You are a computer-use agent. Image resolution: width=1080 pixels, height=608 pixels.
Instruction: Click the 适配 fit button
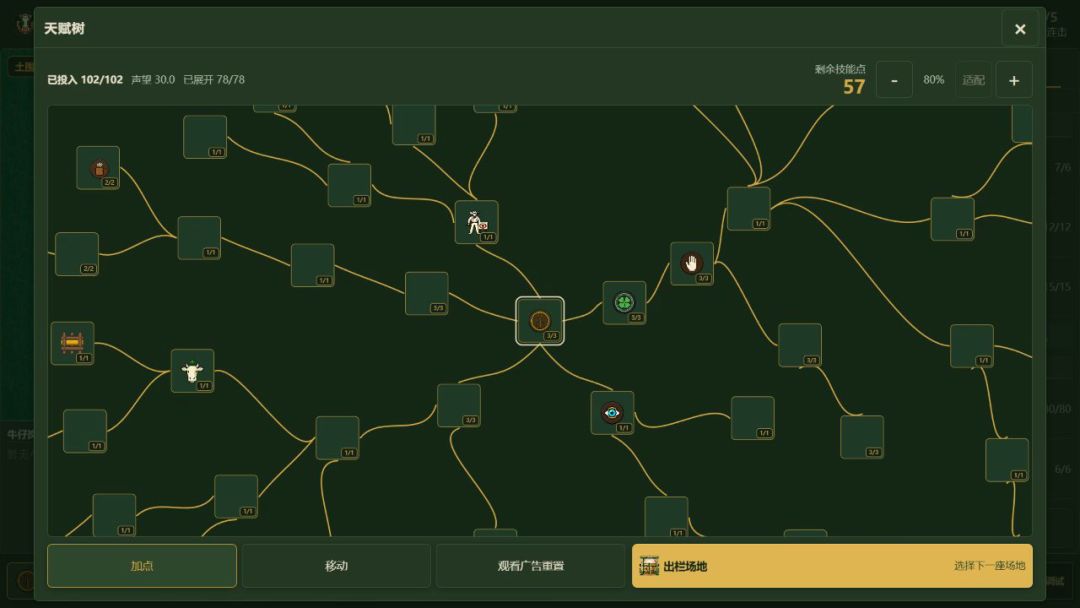973,80
